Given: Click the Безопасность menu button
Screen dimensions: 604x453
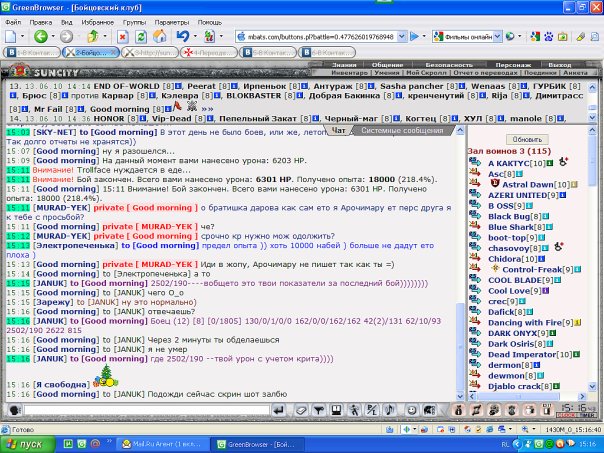Looking at the screenshot, I should (x=448, y=65).
